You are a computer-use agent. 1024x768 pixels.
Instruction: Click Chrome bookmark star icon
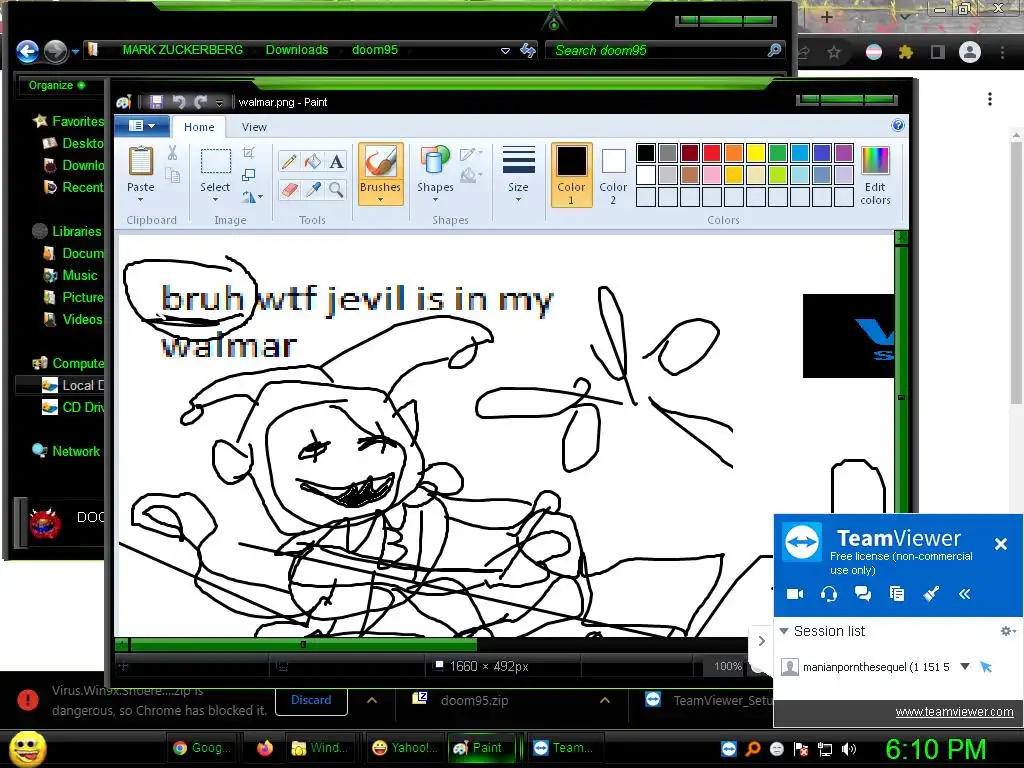point(834,52)
